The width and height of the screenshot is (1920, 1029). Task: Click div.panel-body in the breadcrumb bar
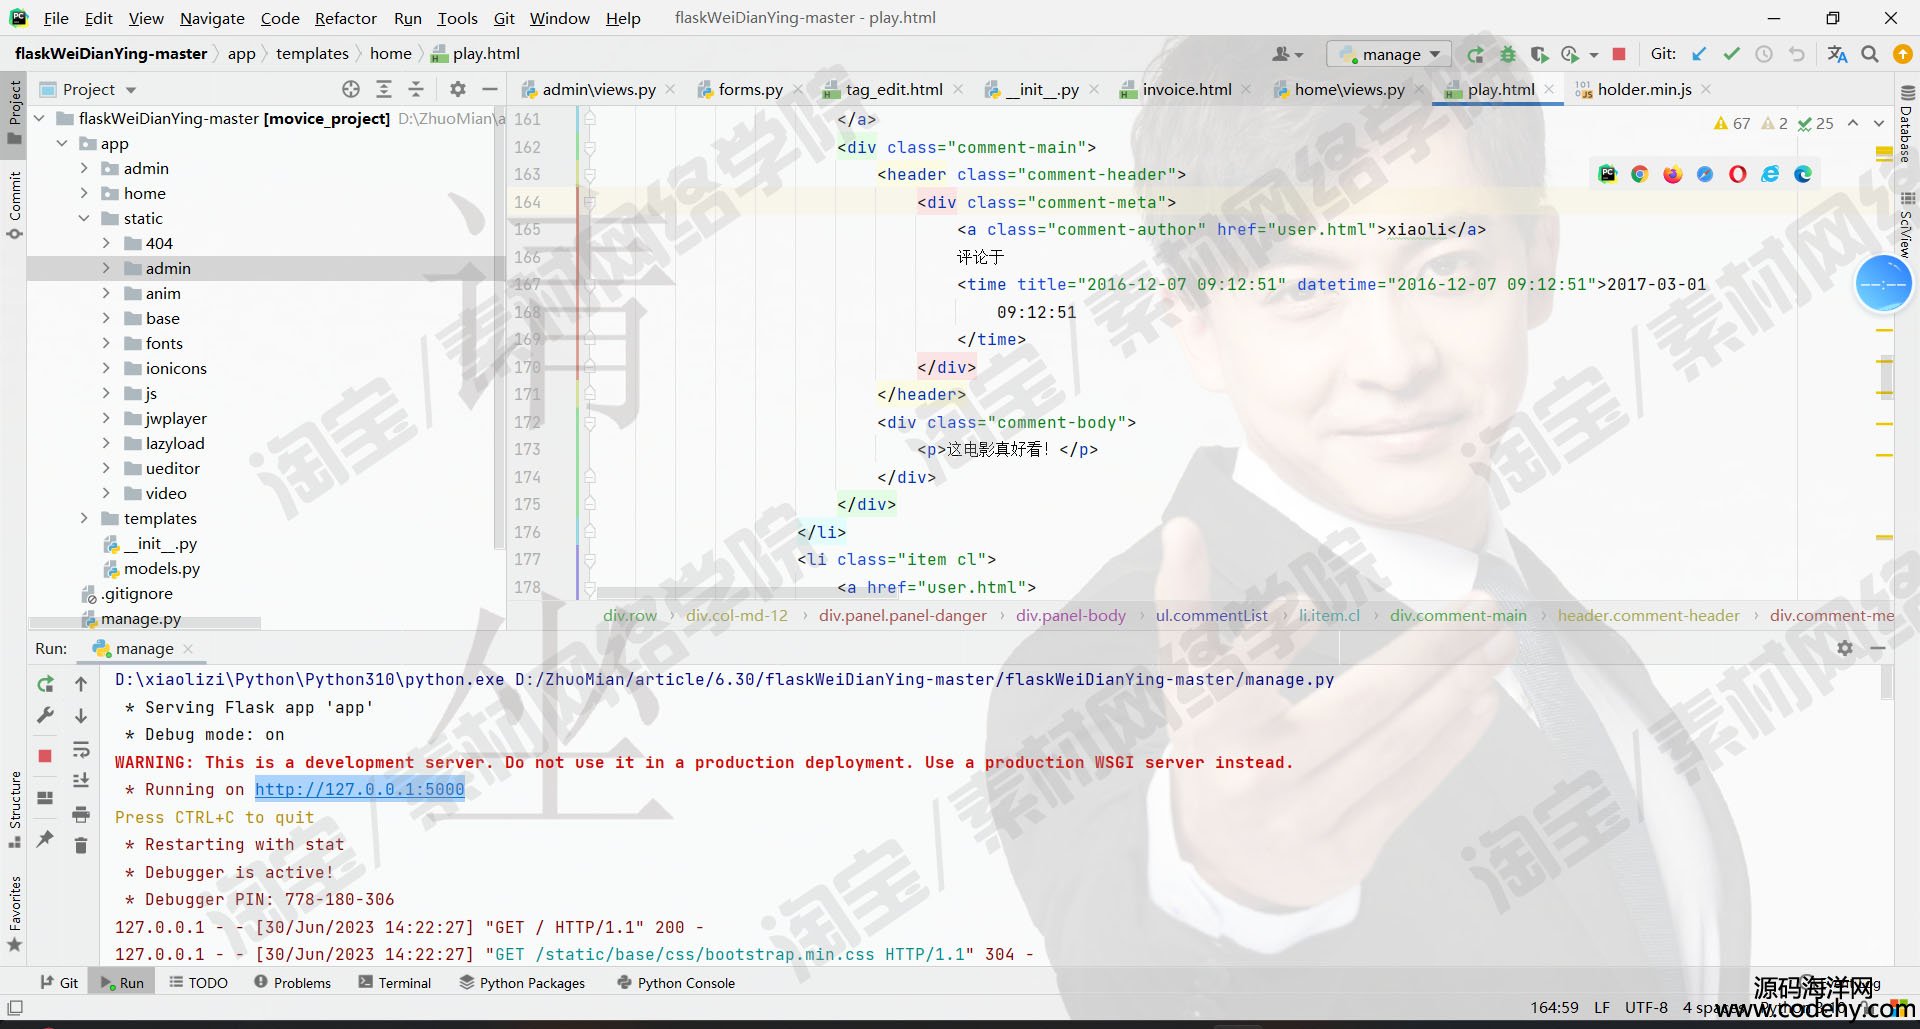(1071, 615)
